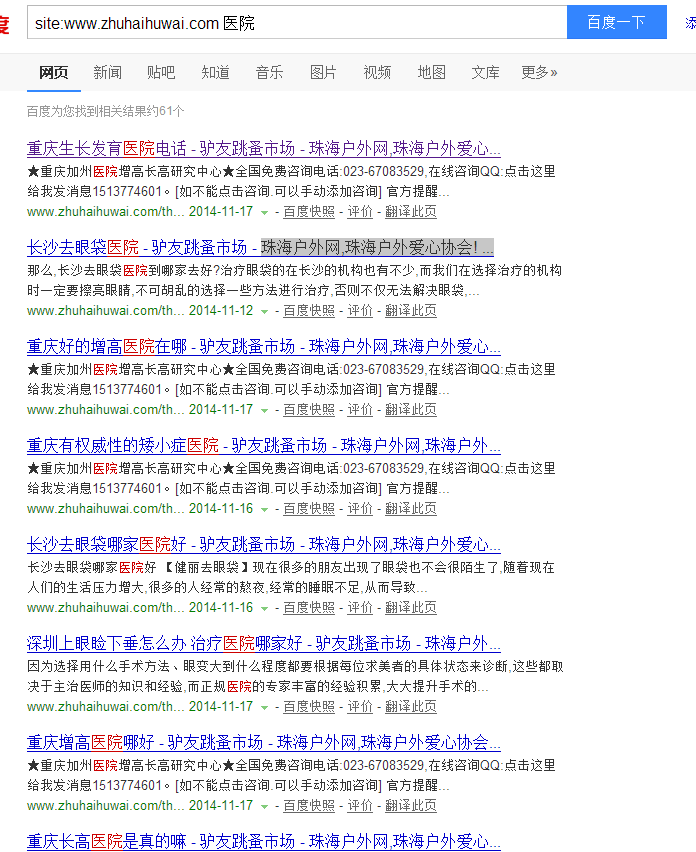
Task: Open result 重庆有权威性的矮小症医院
Action: (264, 446)
